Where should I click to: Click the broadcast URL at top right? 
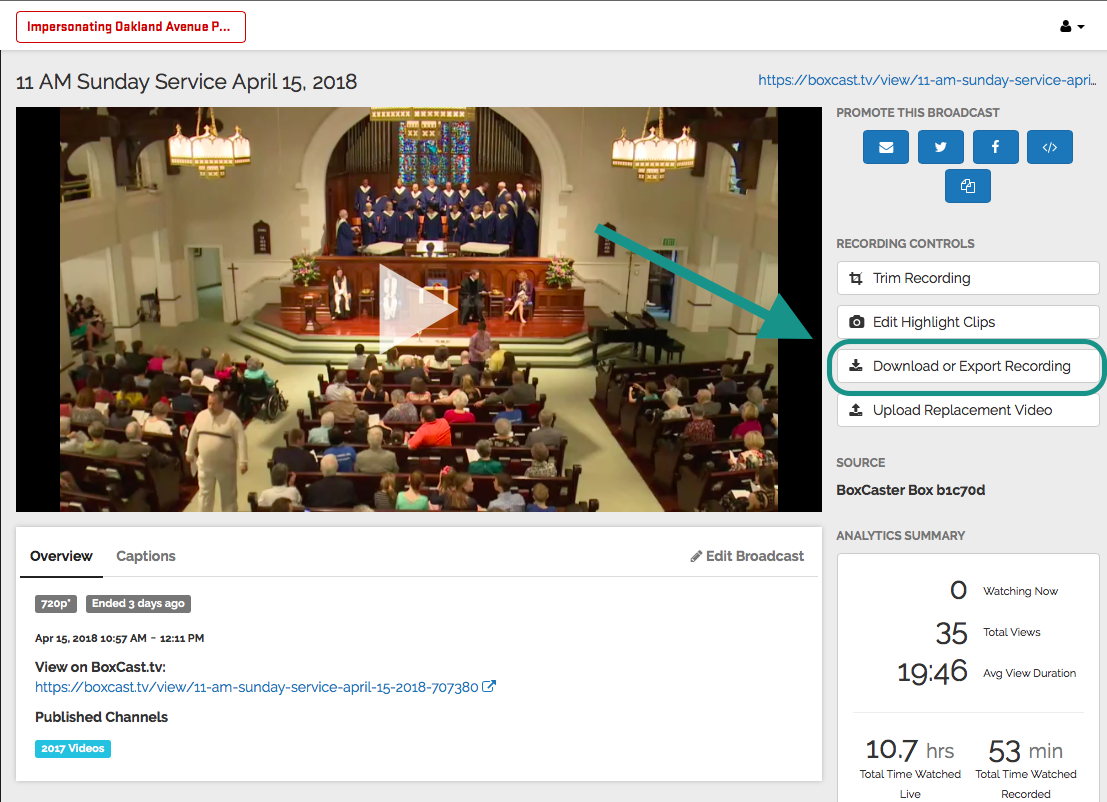[927, 80]
